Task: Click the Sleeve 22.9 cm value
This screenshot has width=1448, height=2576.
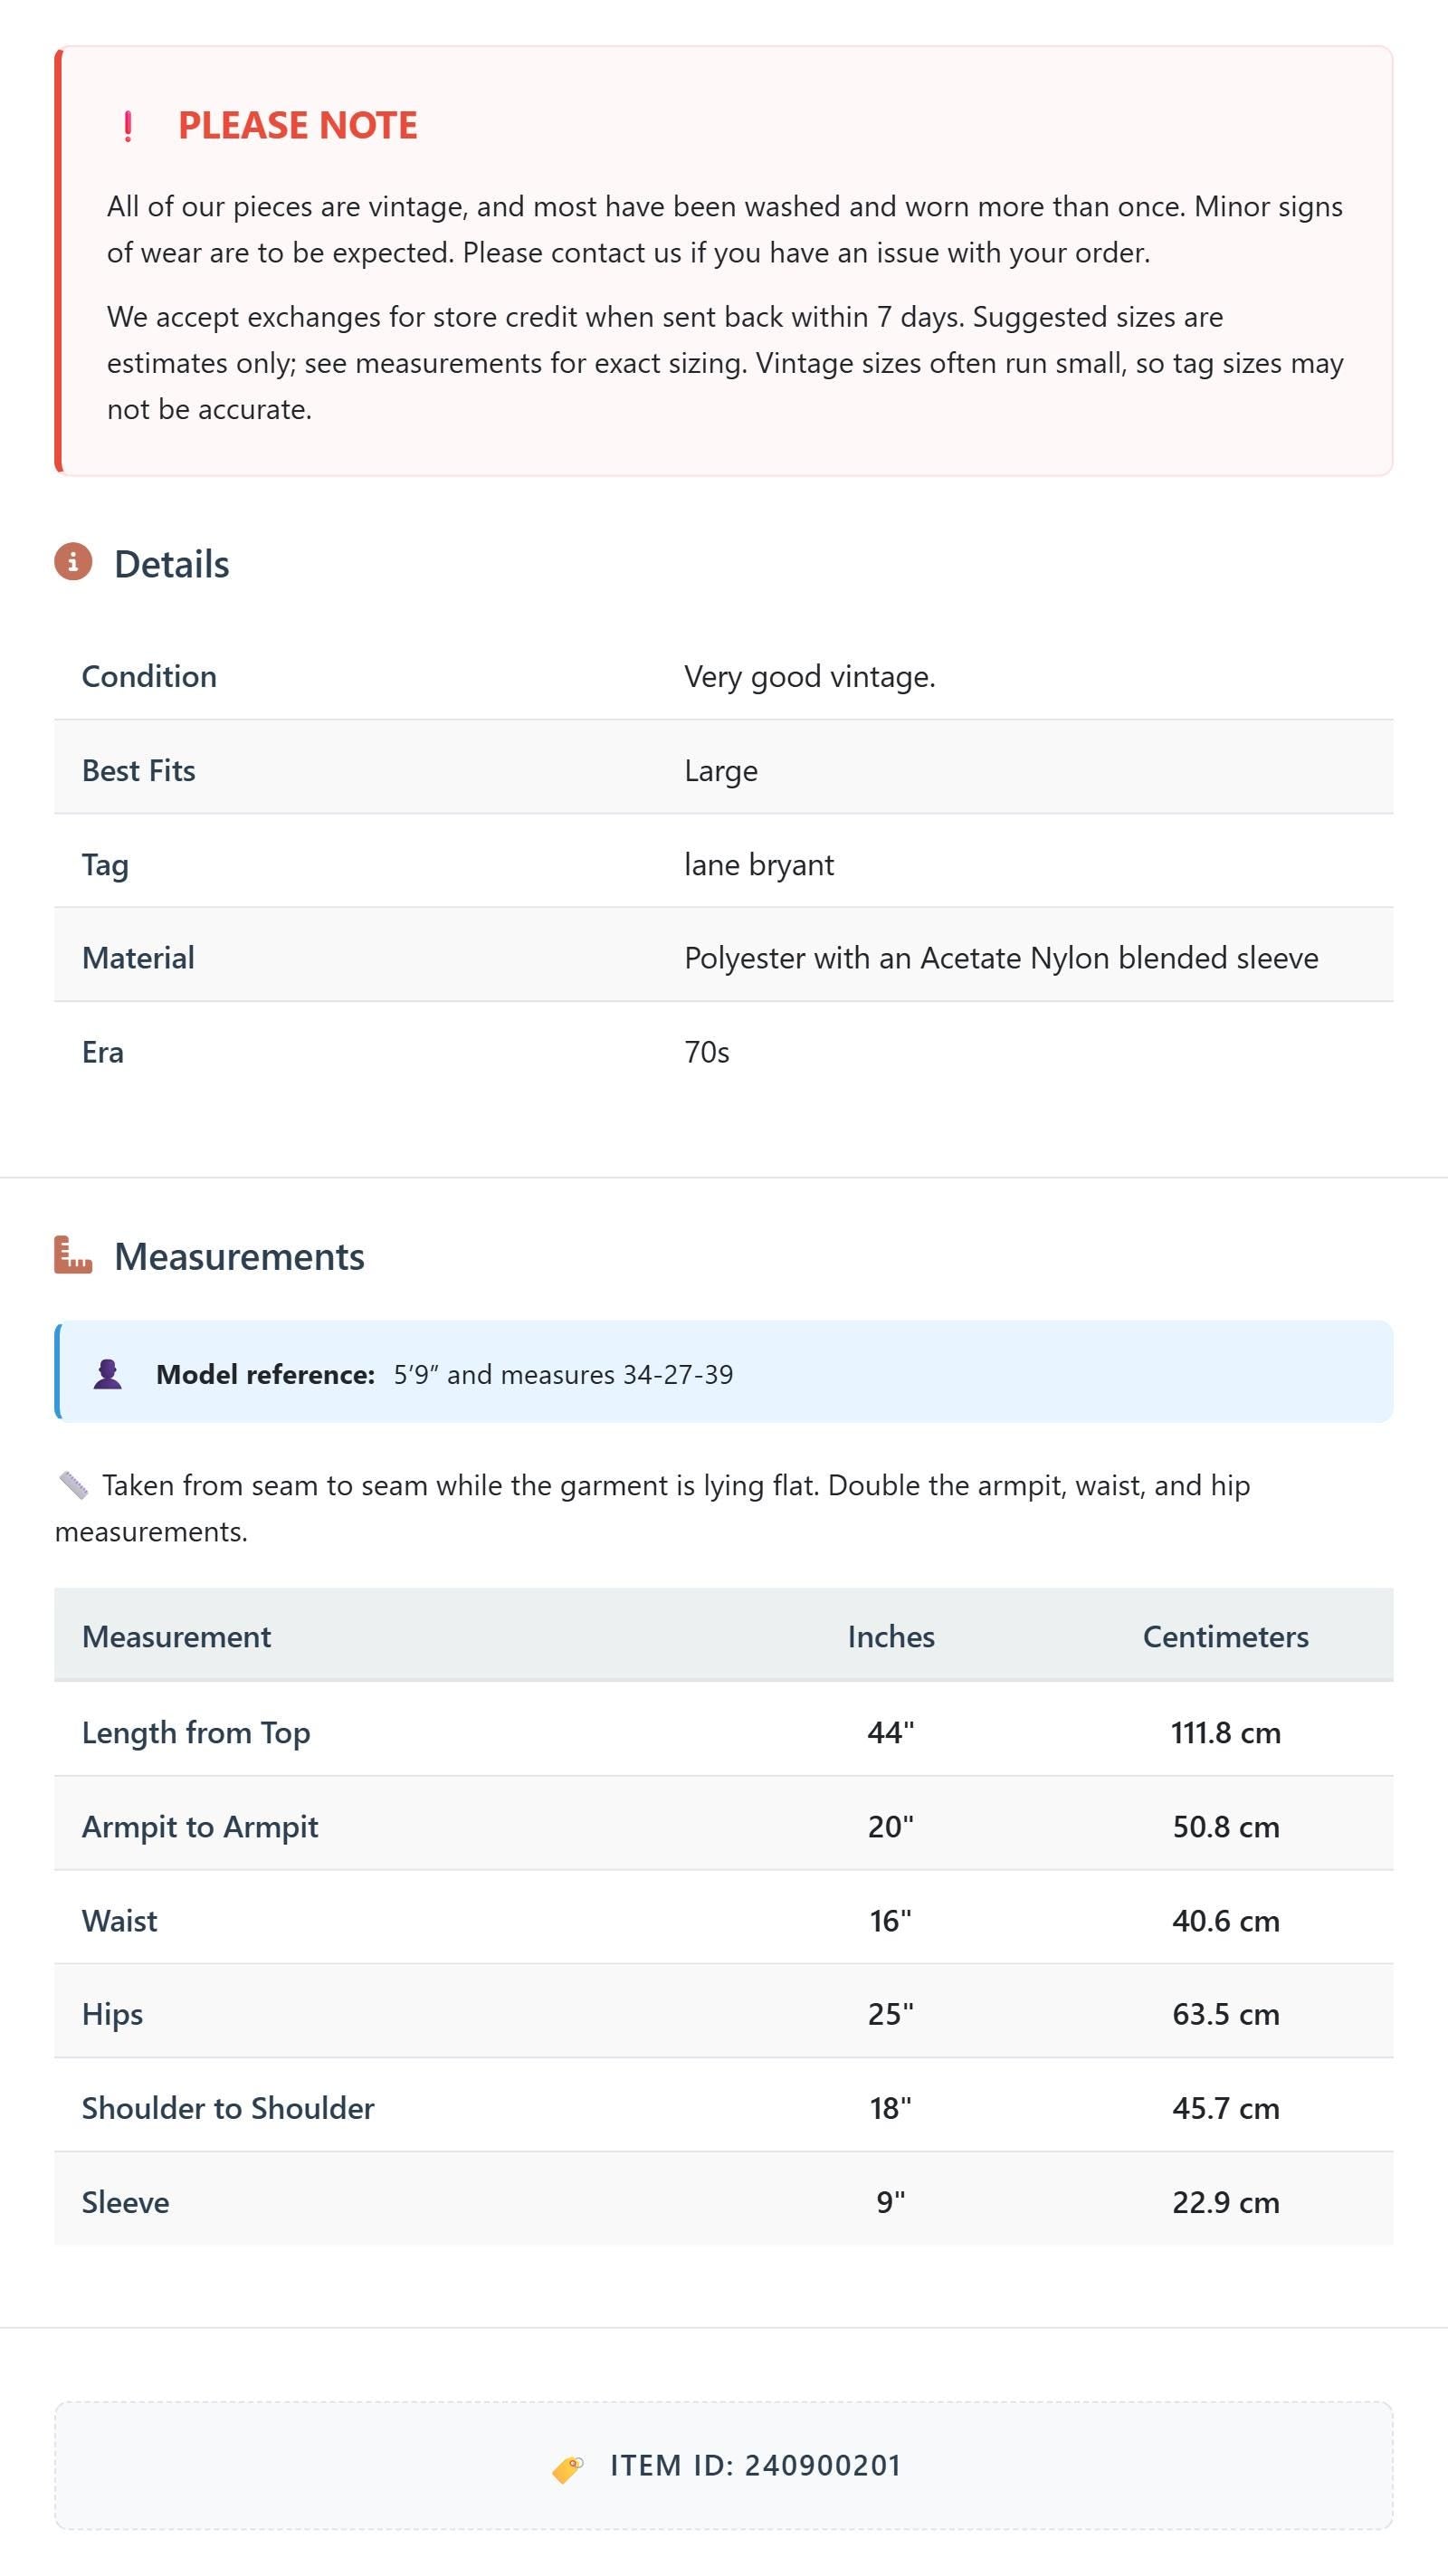Action: pos(1226,2202)
